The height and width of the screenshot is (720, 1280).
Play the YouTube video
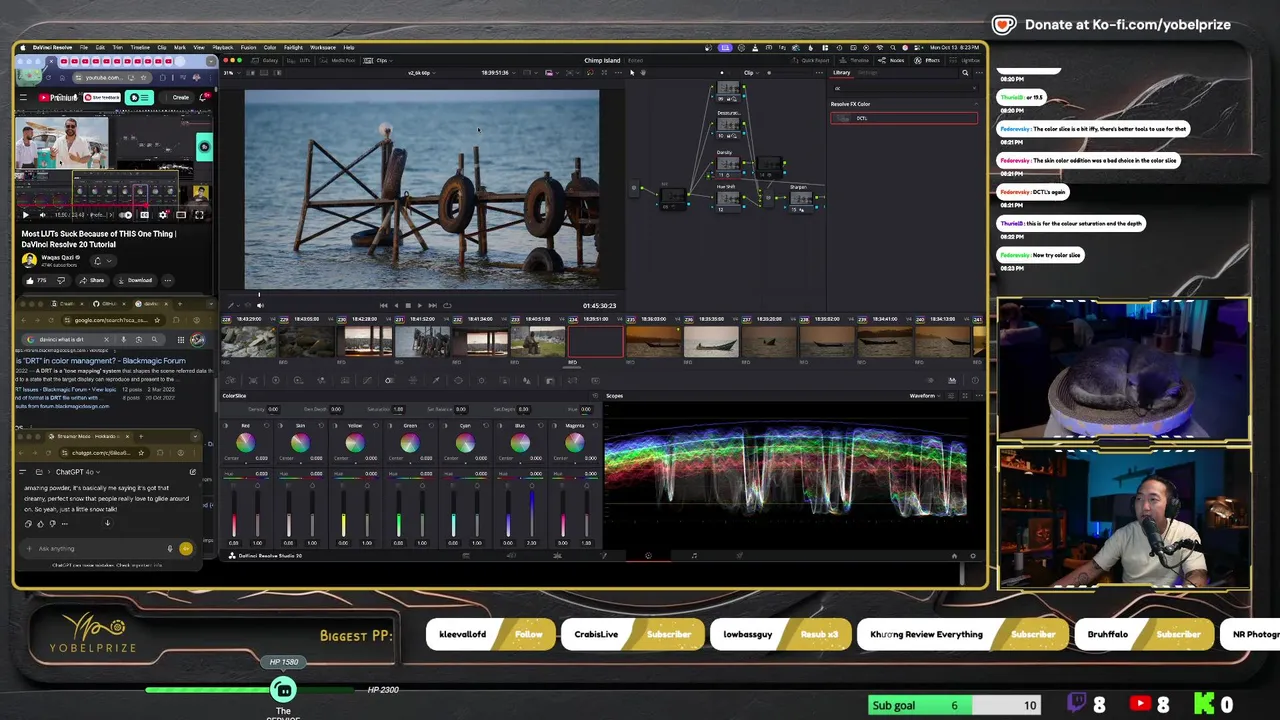click(26, 214)
